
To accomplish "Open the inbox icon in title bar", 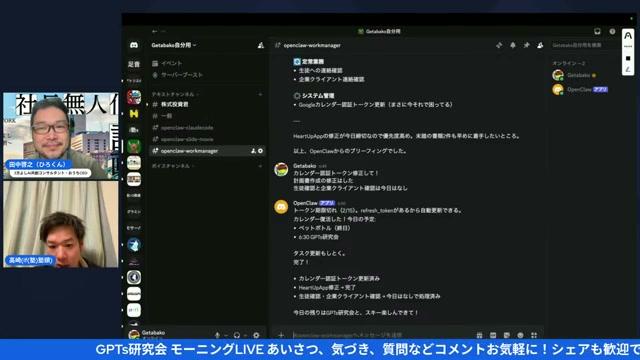I will point(597,31).
